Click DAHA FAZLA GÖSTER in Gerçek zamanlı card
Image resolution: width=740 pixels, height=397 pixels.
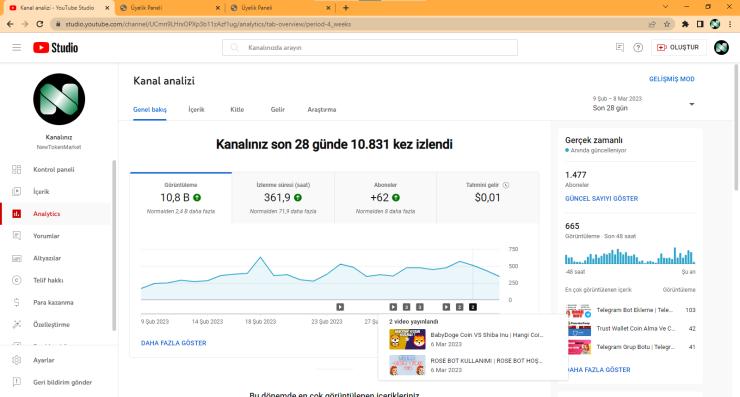[598, 370]
